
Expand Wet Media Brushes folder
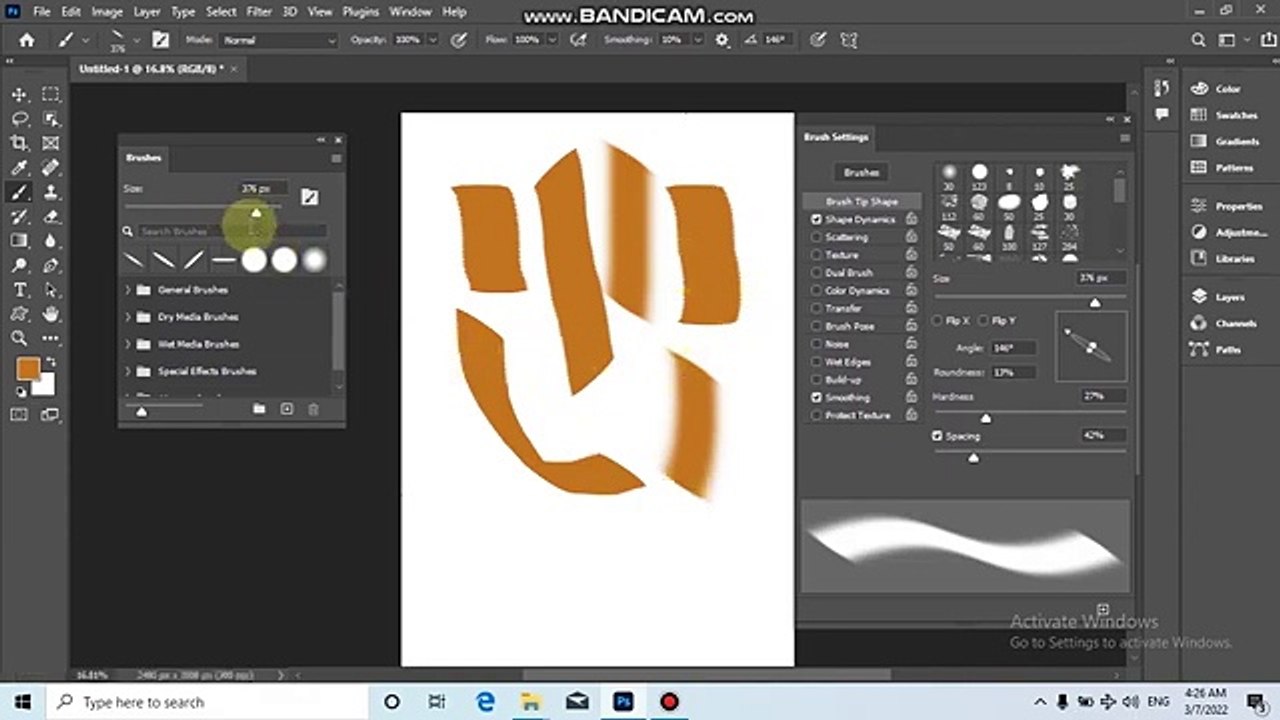[128, 344]
